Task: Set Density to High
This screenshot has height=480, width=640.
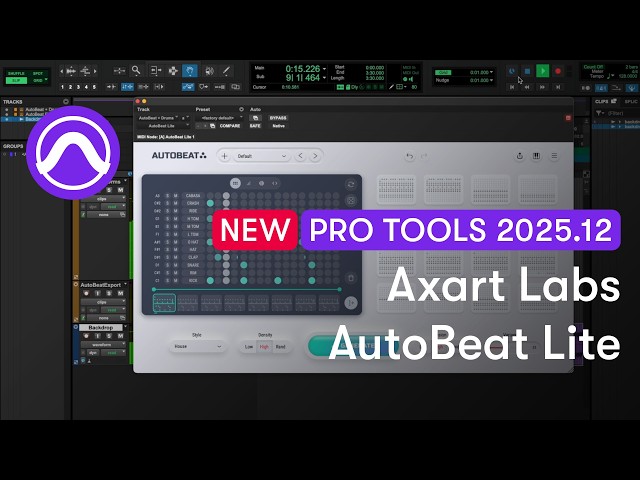Action: coord(264,347)
